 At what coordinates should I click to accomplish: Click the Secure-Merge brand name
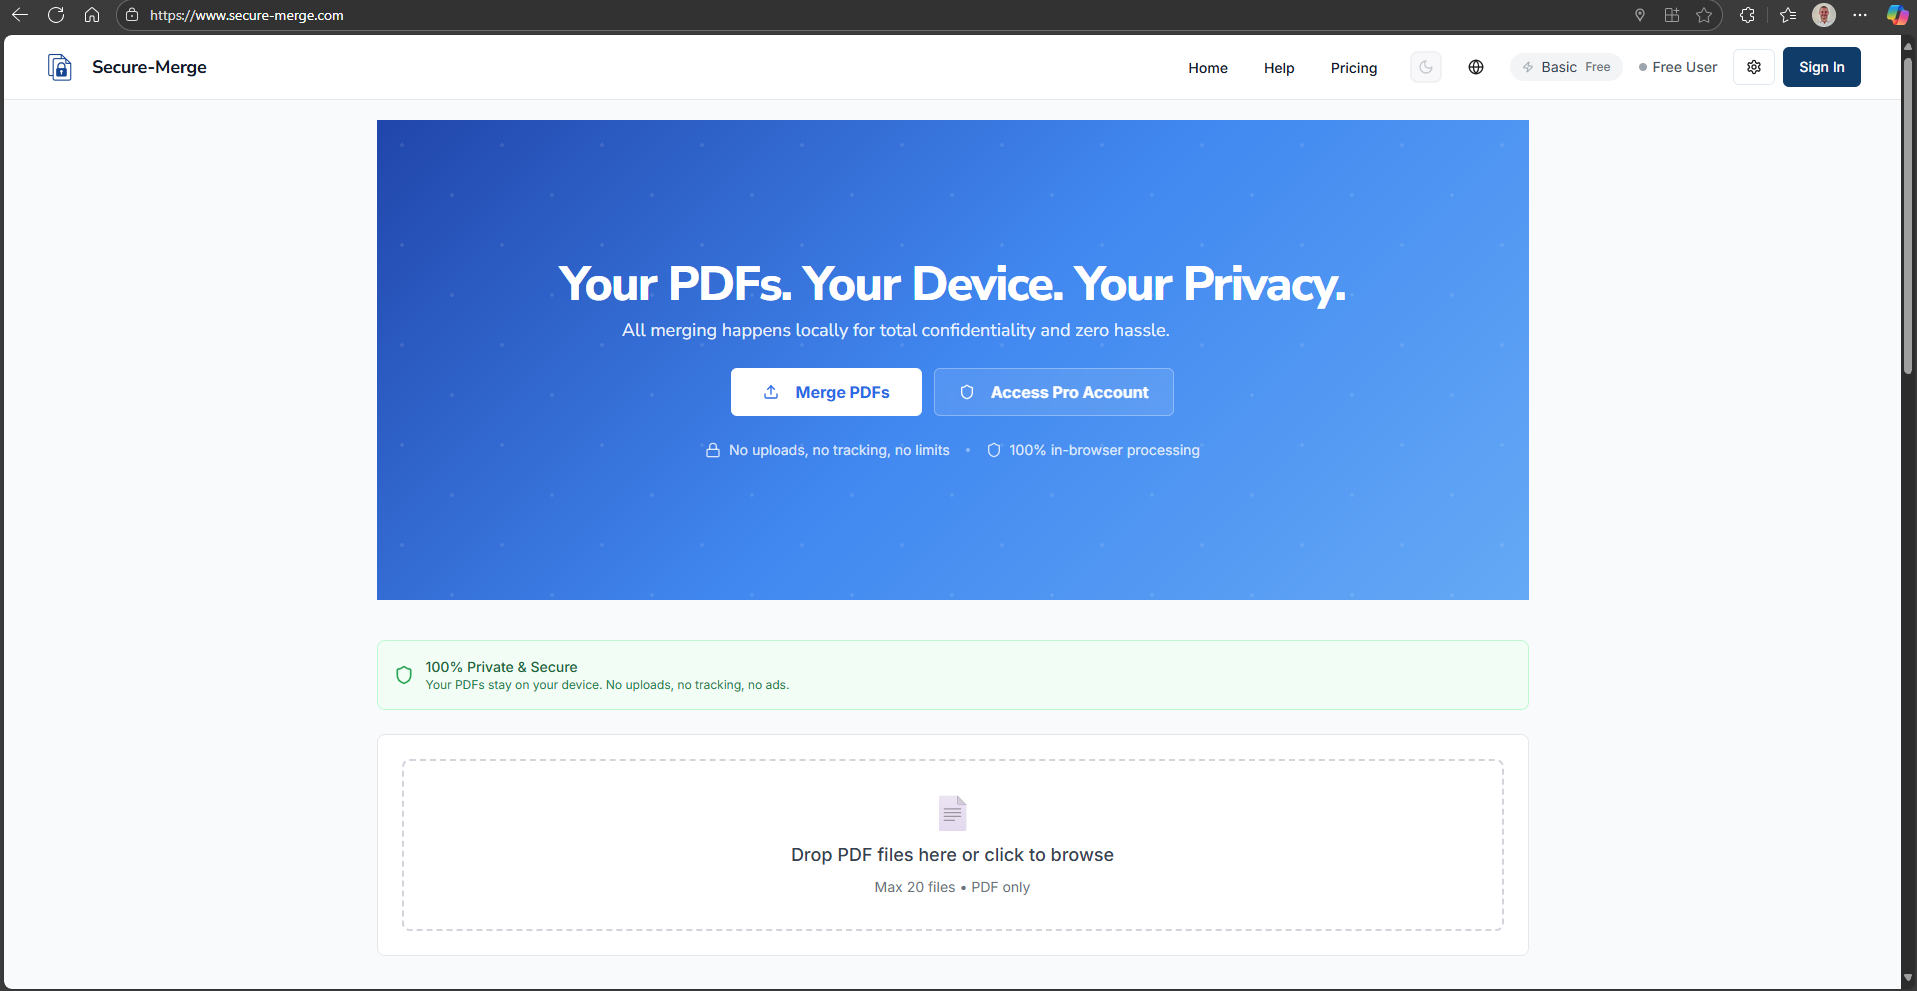click(149, 67)
